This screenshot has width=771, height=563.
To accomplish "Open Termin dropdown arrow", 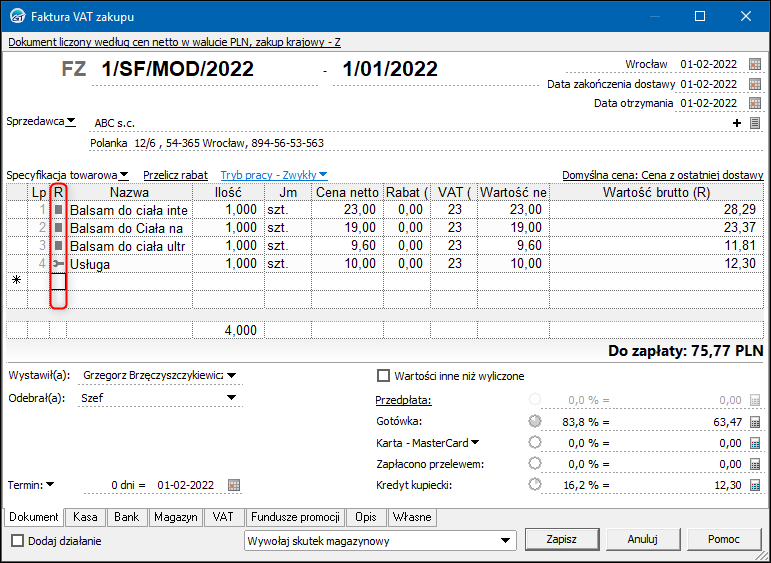I will 50,485.
